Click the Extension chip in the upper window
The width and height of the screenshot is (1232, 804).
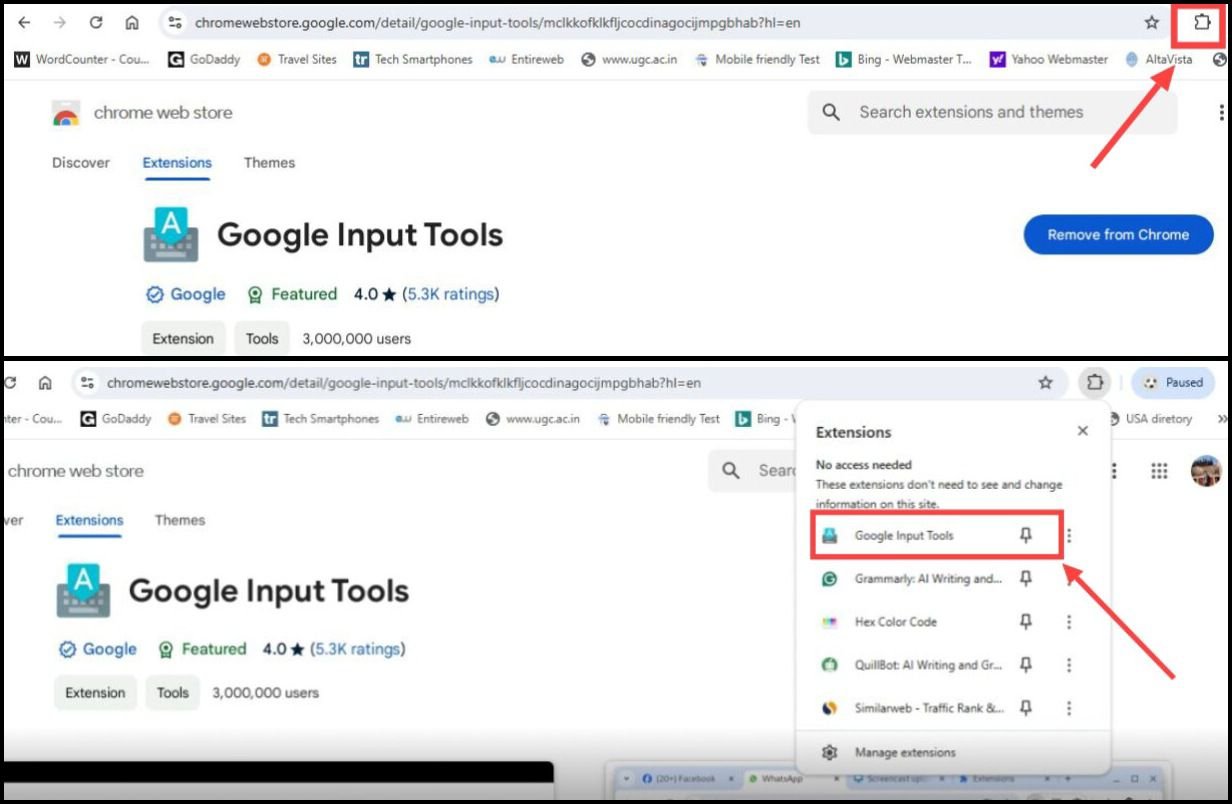point(183,339)
